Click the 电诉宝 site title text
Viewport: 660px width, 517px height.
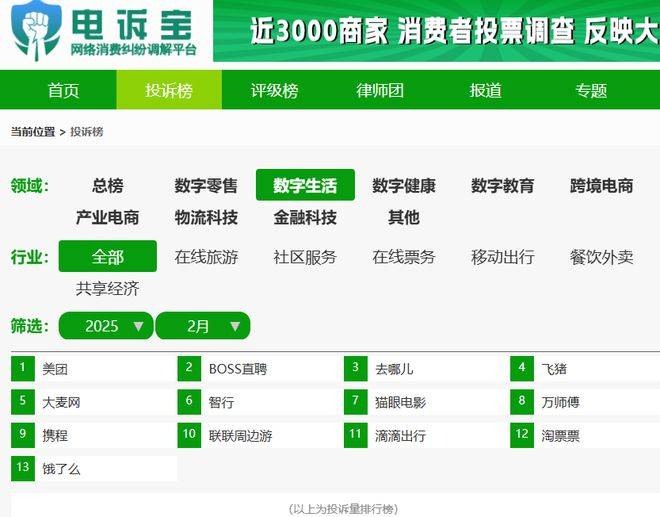[x=132, y=24]
